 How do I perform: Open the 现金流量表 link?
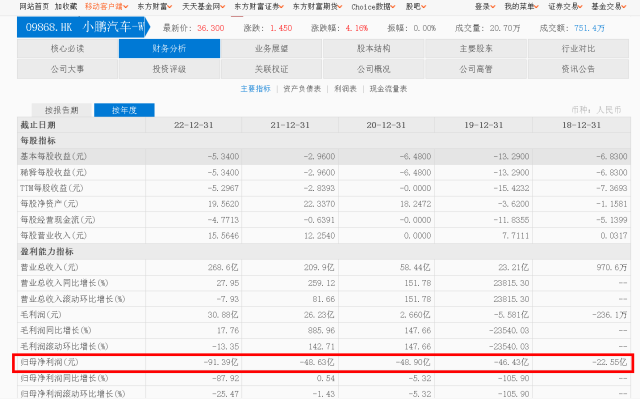coord(388,89)
